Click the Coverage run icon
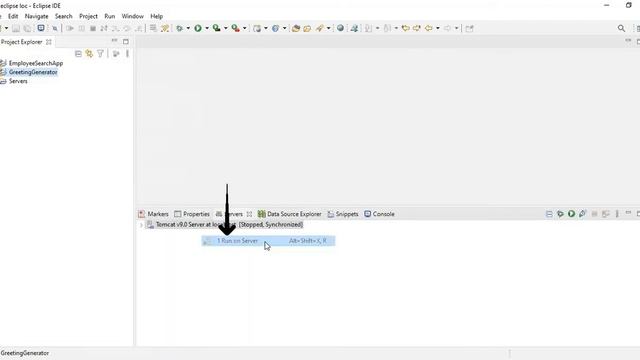This screenshot has width=640, height=360. pos(216,28)
